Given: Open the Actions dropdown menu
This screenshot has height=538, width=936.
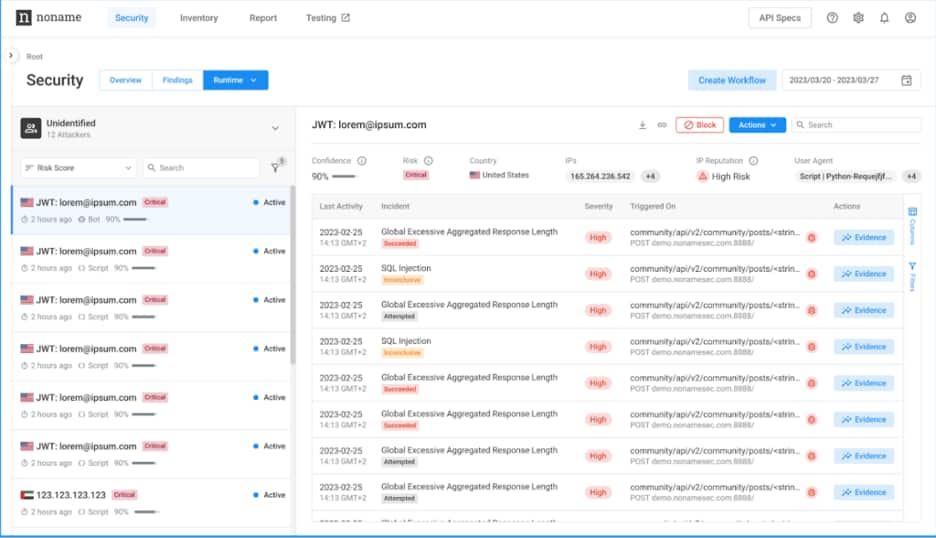Looking at the screenshot, I should coord(757,125).
